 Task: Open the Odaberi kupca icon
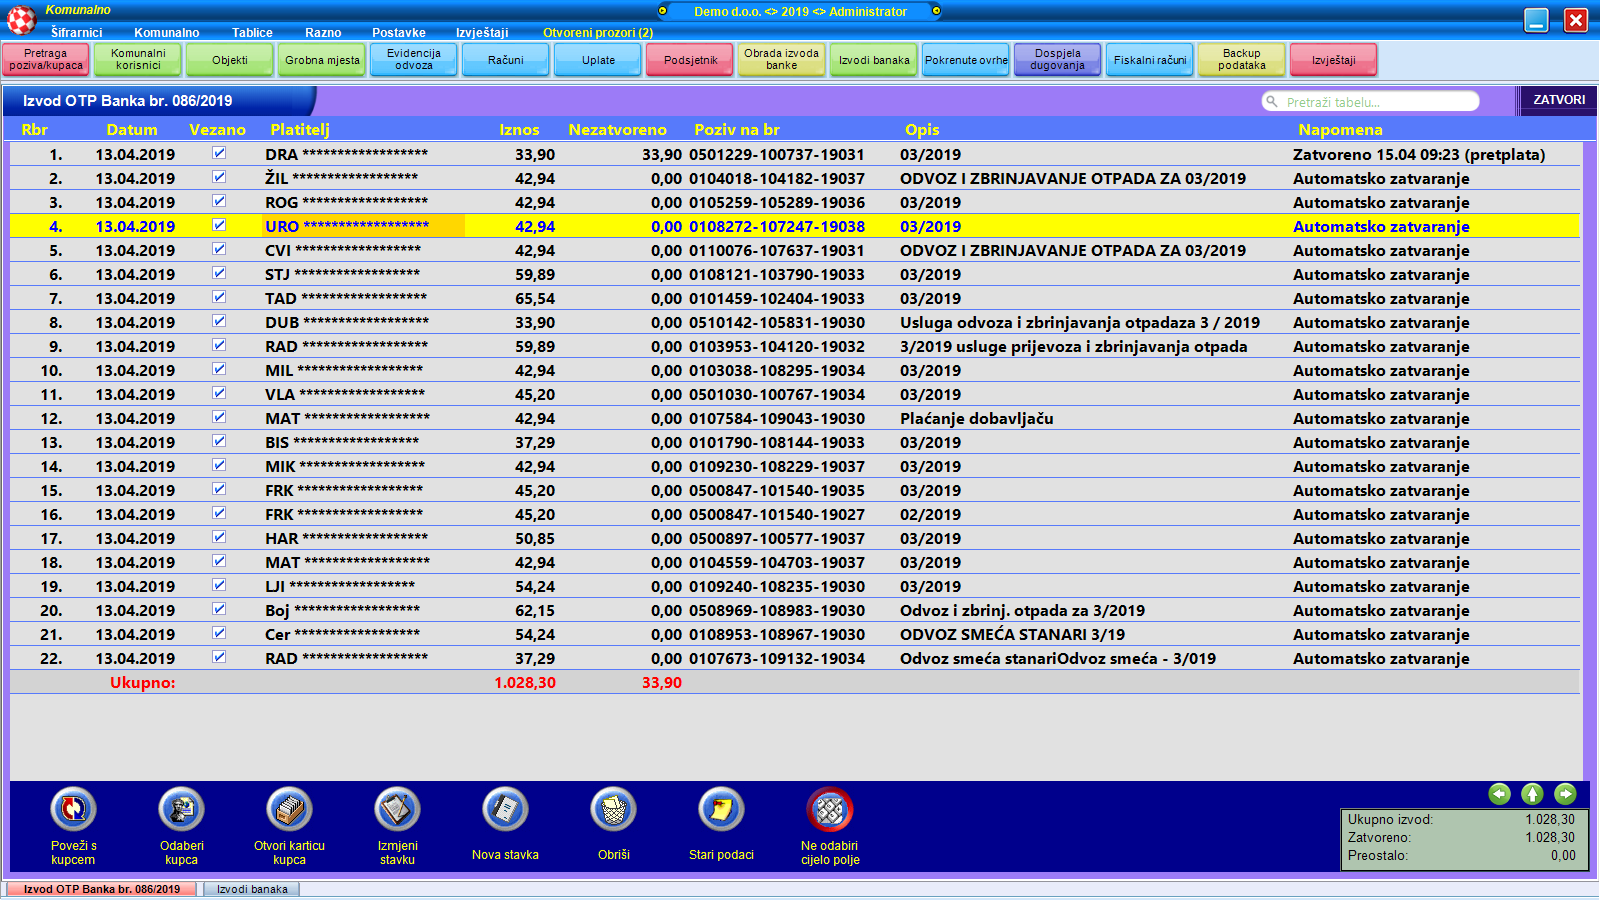click(181, 810)
